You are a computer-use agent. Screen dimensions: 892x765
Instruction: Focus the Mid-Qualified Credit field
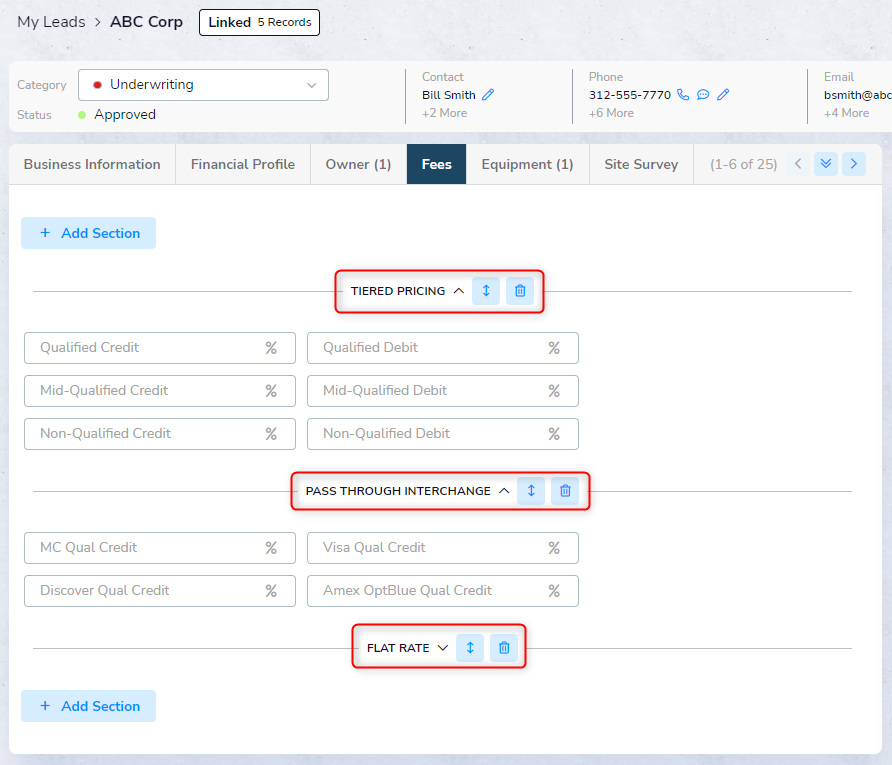pyautogui.click(x=160, y=391)
